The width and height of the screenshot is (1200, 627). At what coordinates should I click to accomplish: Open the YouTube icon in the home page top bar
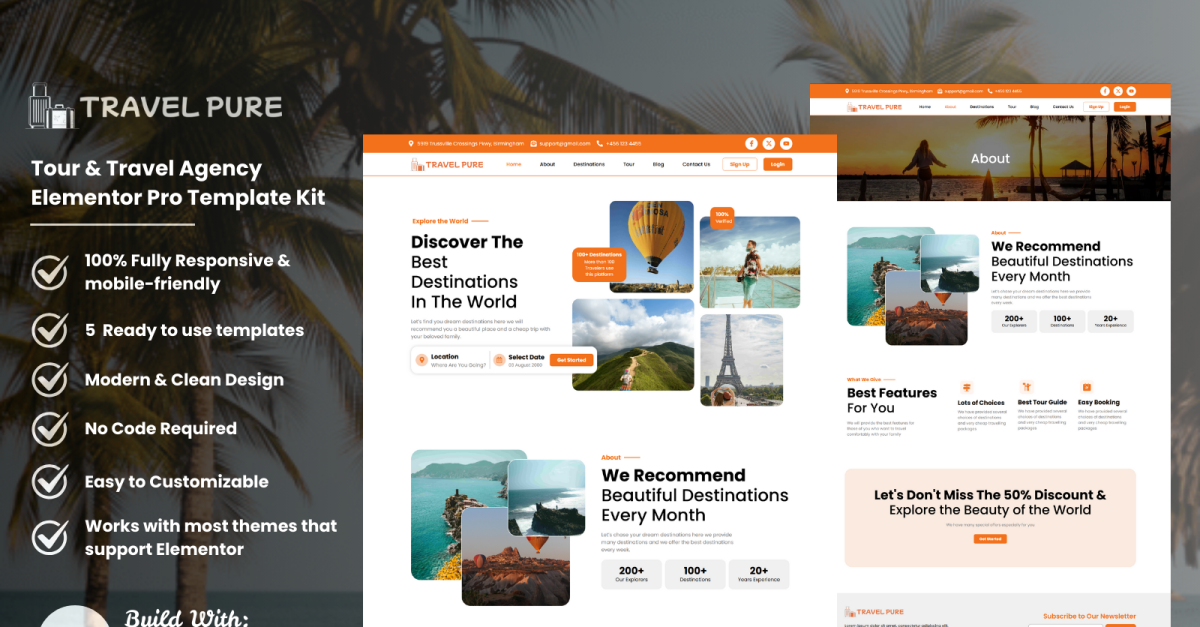coord(786,144)
